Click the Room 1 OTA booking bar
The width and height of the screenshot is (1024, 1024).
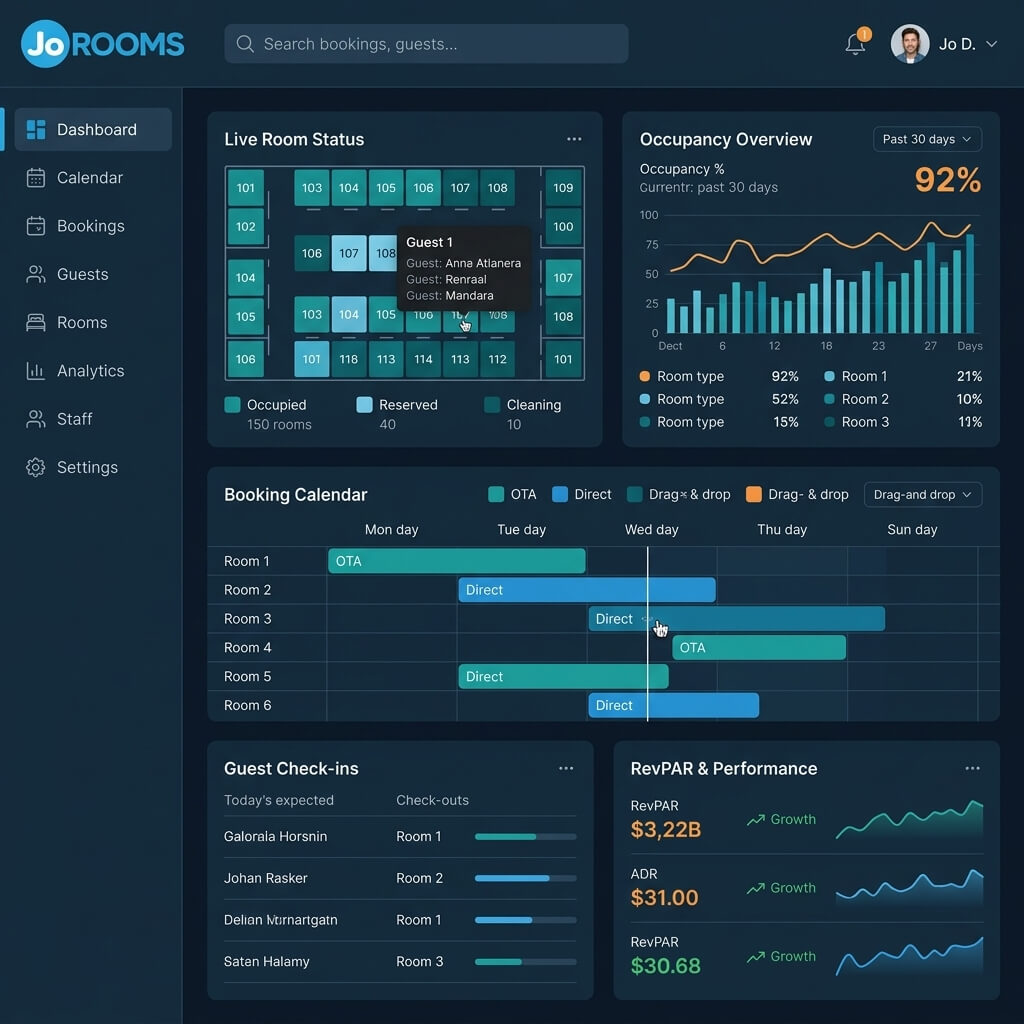coord(456,561)
